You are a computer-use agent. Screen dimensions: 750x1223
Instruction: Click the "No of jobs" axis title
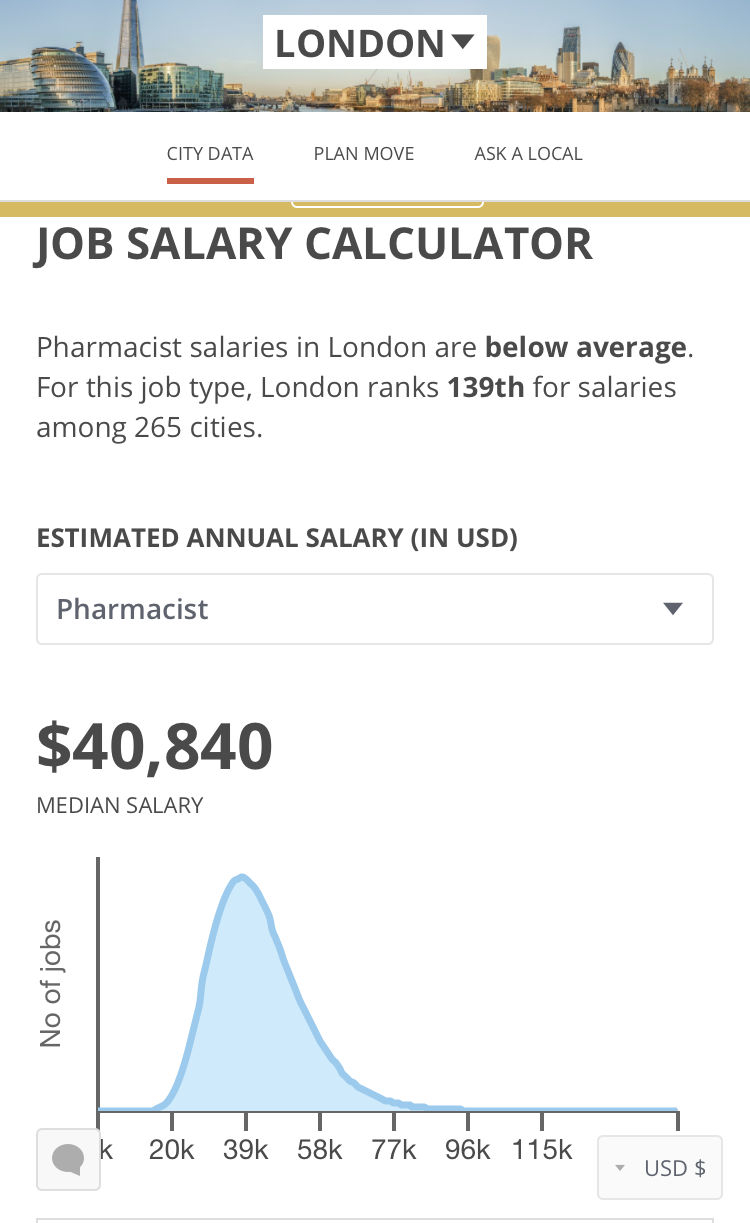(x=51, y=983)
